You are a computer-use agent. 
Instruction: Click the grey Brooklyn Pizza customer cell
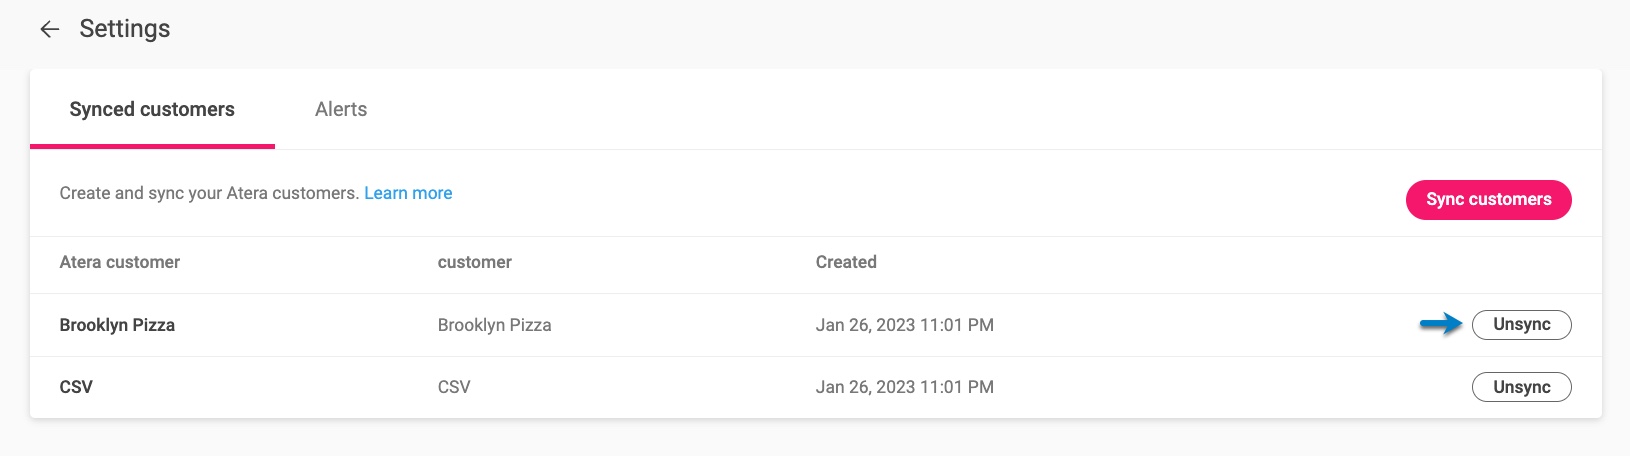pos(495,325)
